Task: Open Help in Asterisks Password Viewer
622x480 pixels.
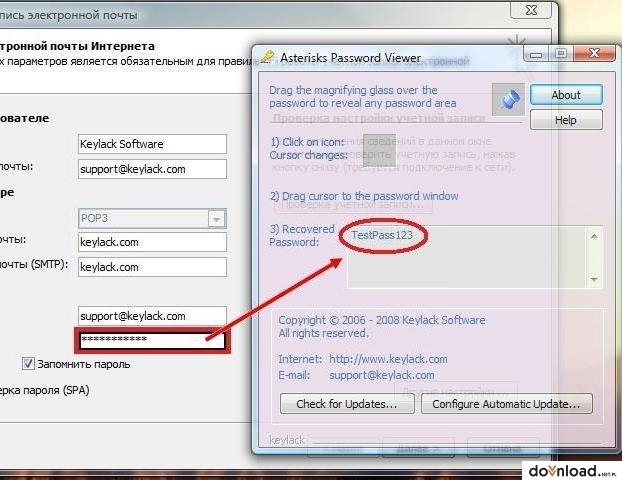Action: coord(566,120)
